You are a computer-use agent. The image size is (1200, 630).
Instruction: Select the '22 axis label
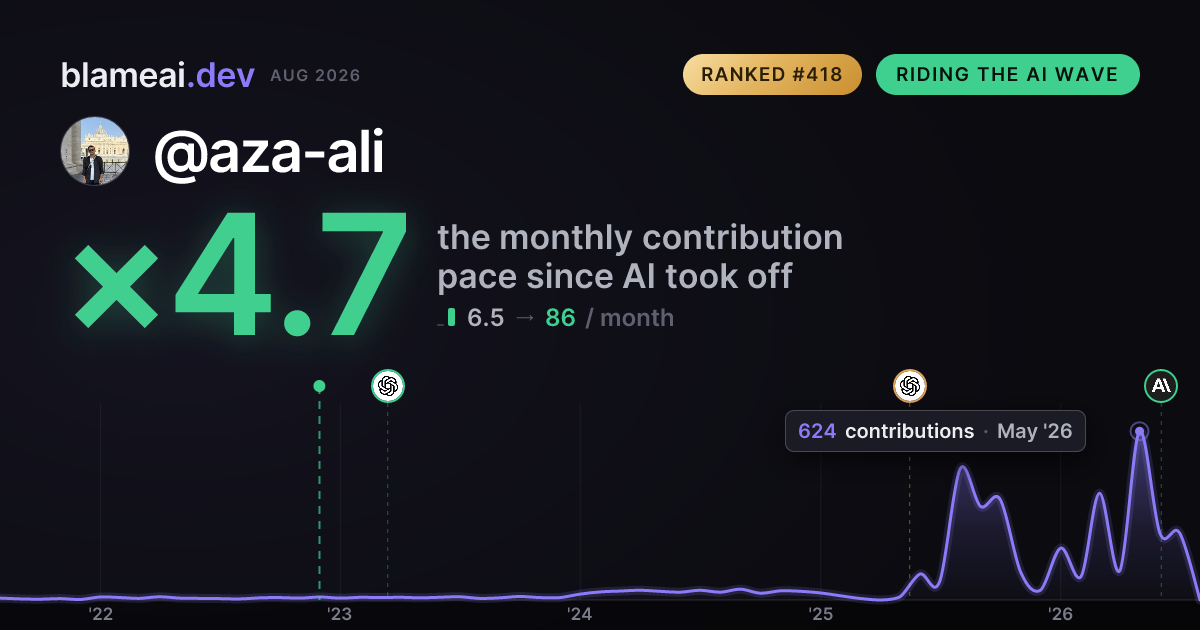(100, 614)
